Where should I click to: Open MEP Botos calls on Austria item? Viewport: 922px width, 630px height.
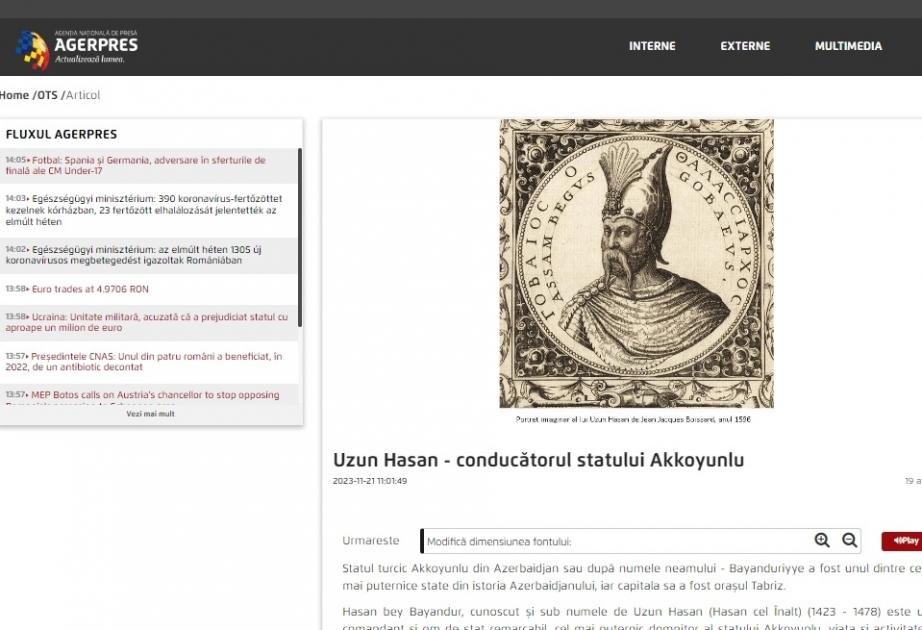pos(143,395)
